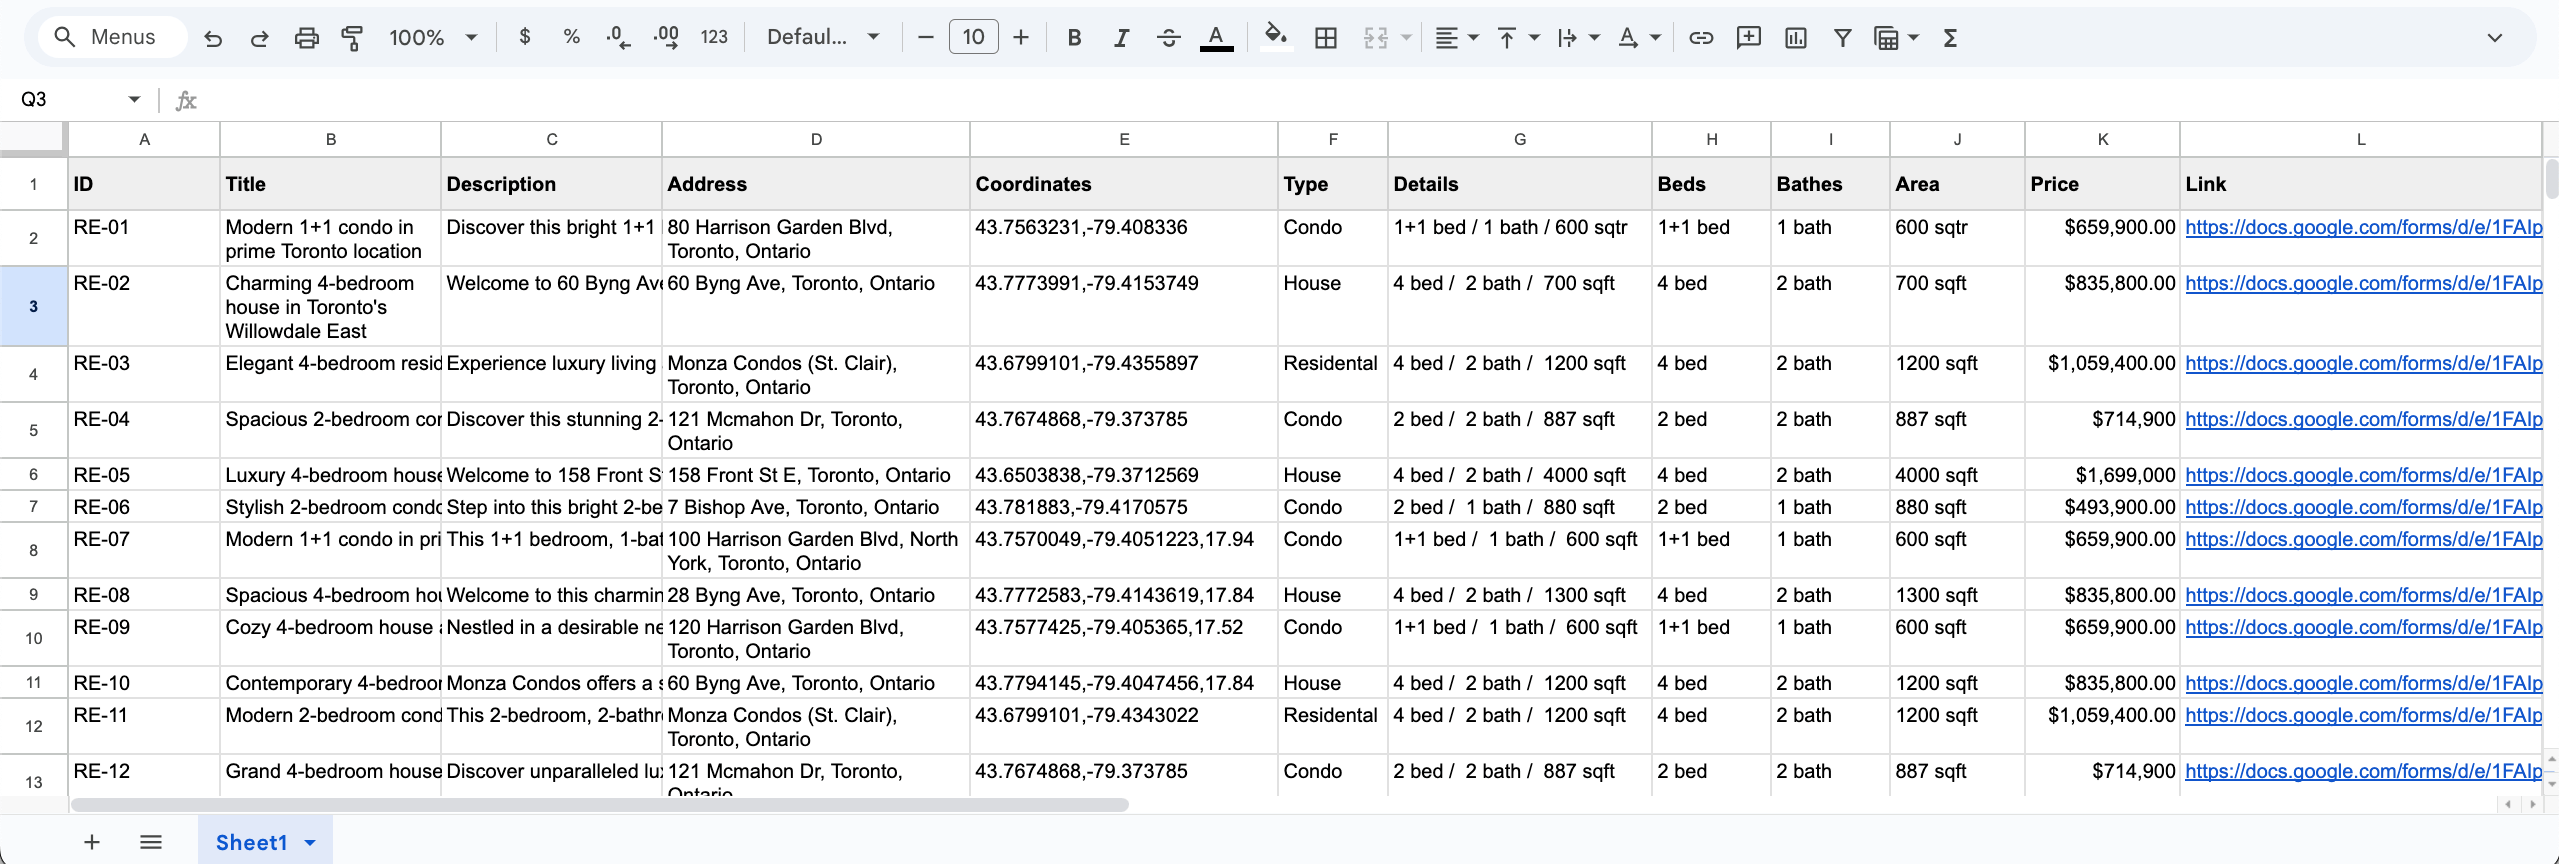Viewport: 2559px width, 864px height.
Task: Select the 'Price' header cell
Action: pos(2102,184)
